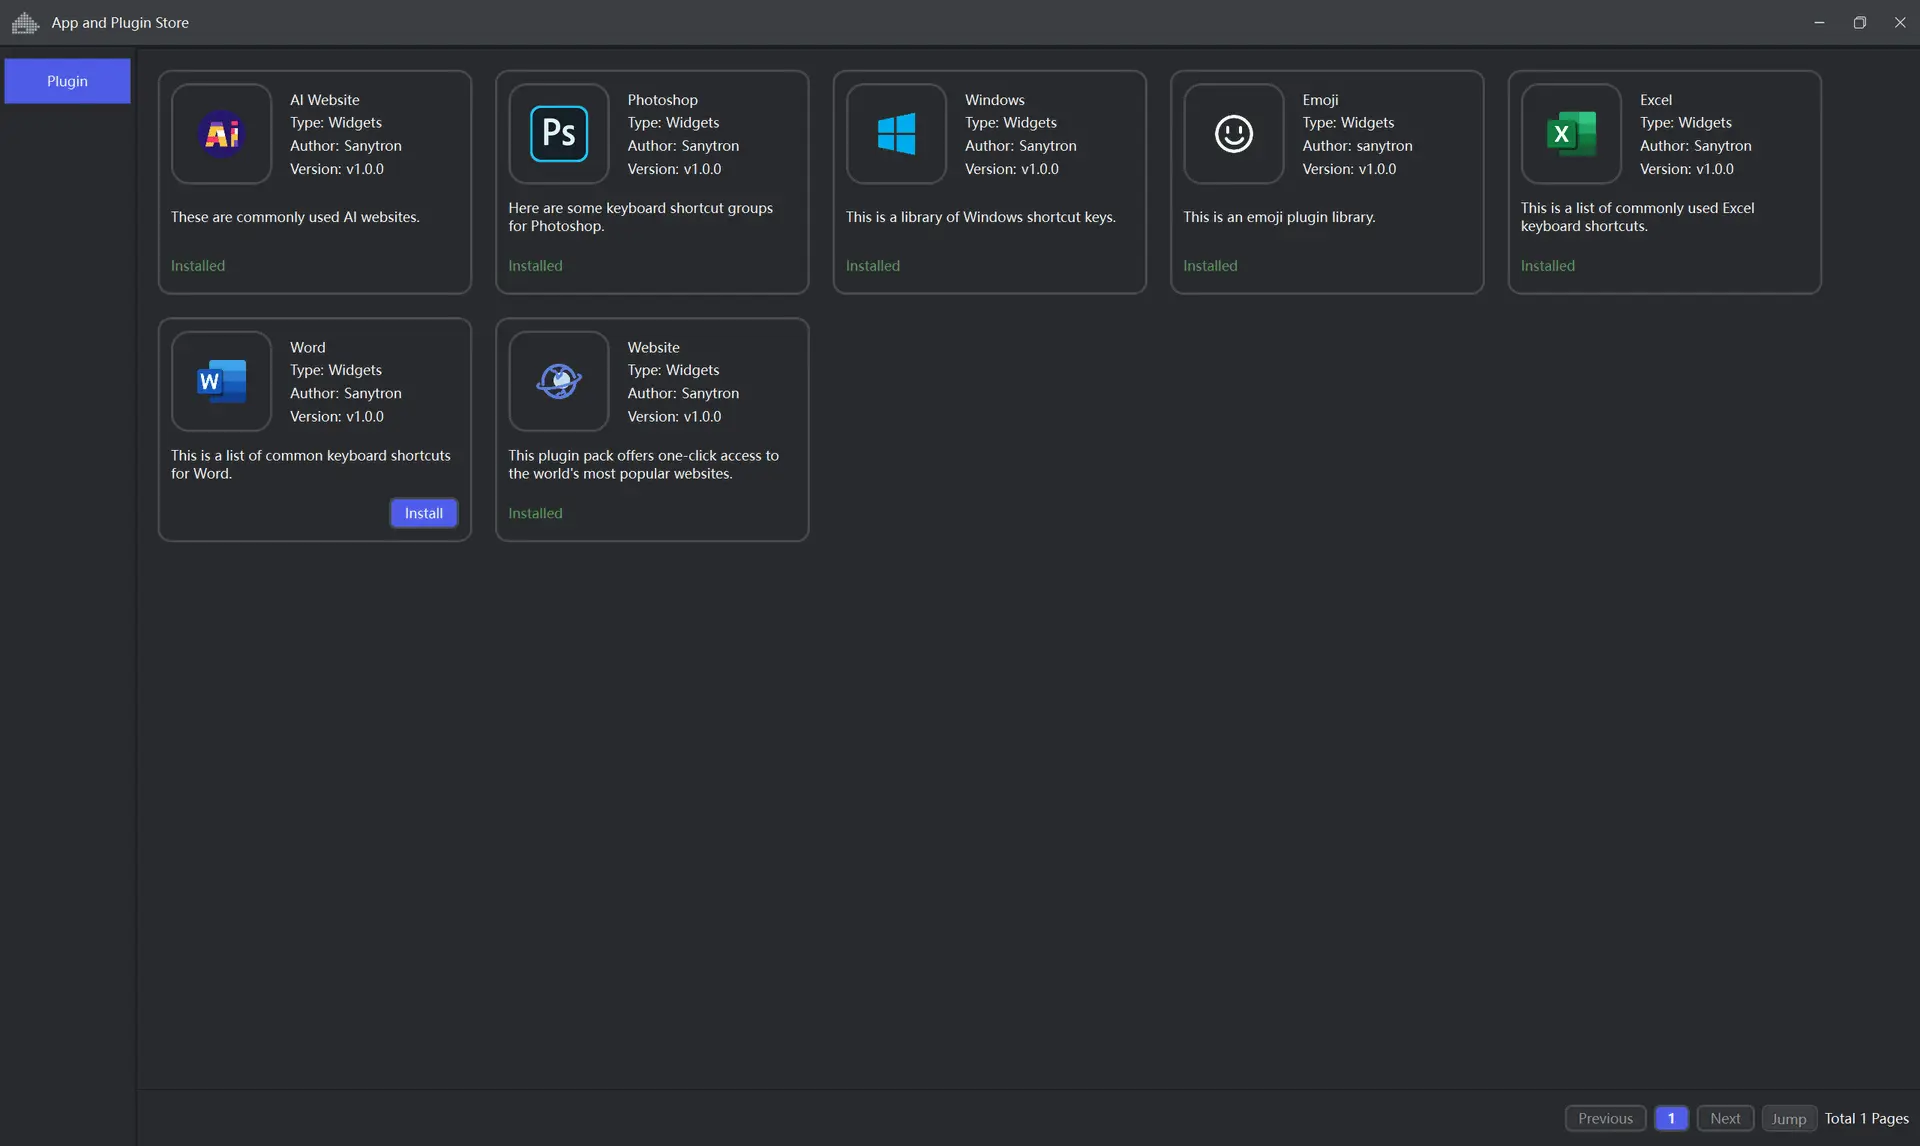Click 'Author: Sanytron' on Word card
Screen dimensions: 1920x1146
point(345,393)
